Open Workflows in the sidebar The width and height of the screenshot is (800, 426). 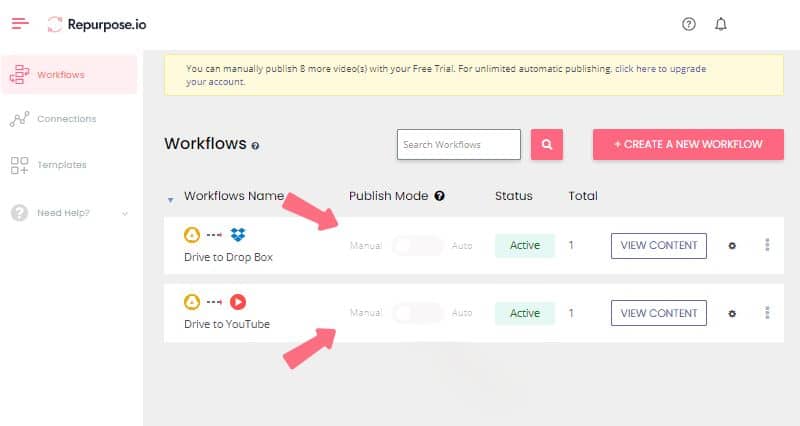click(x=69, y=74)
